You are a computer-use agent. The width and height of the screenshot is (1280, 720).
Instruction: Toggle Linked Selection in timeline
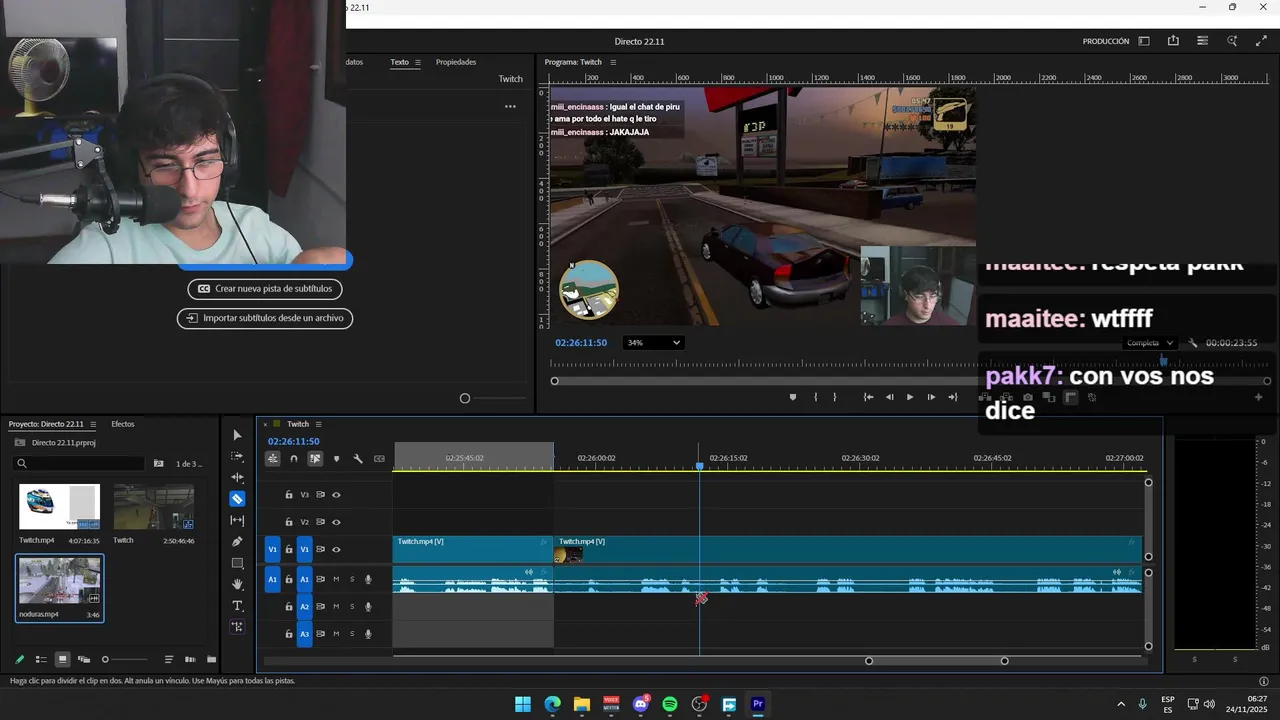315,459
